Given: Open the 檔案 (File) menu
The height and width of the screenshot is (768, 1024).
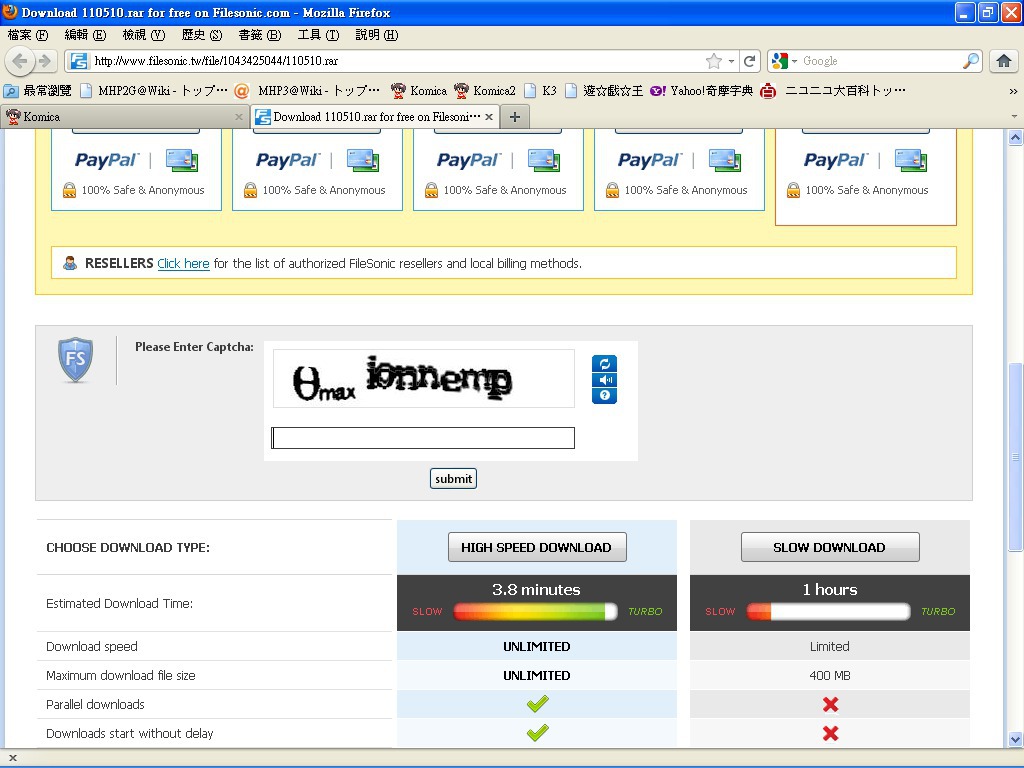Looking at the screenshot, I should tap(28, 35).
